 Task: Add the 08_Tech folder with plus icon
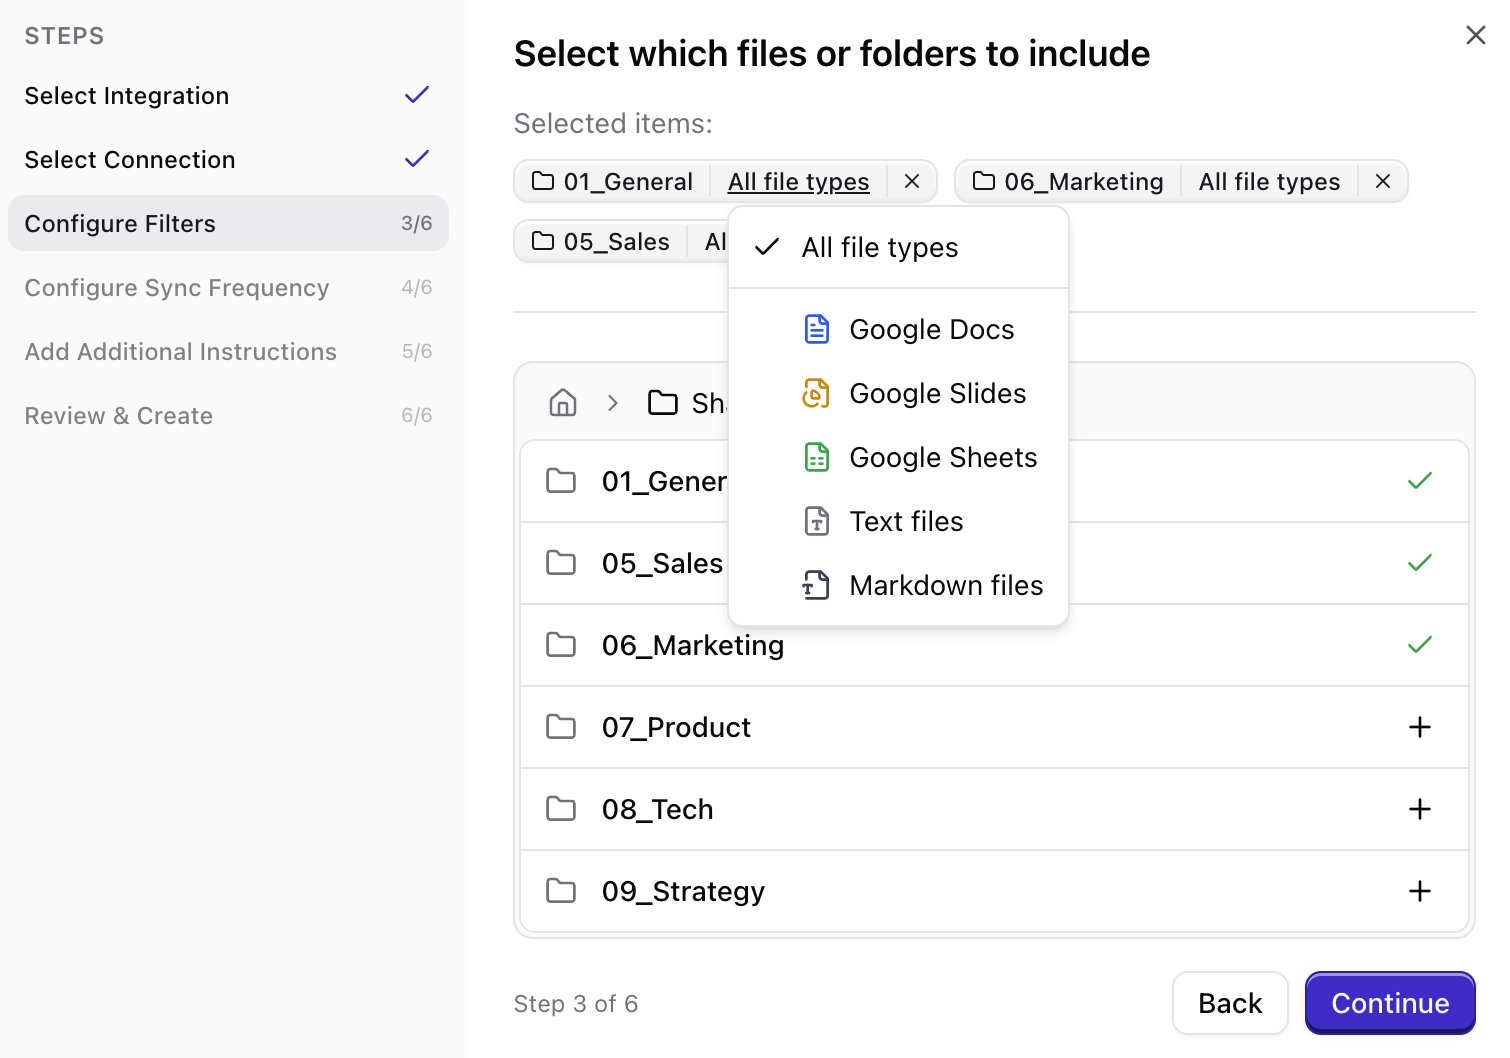[1420, 809]
